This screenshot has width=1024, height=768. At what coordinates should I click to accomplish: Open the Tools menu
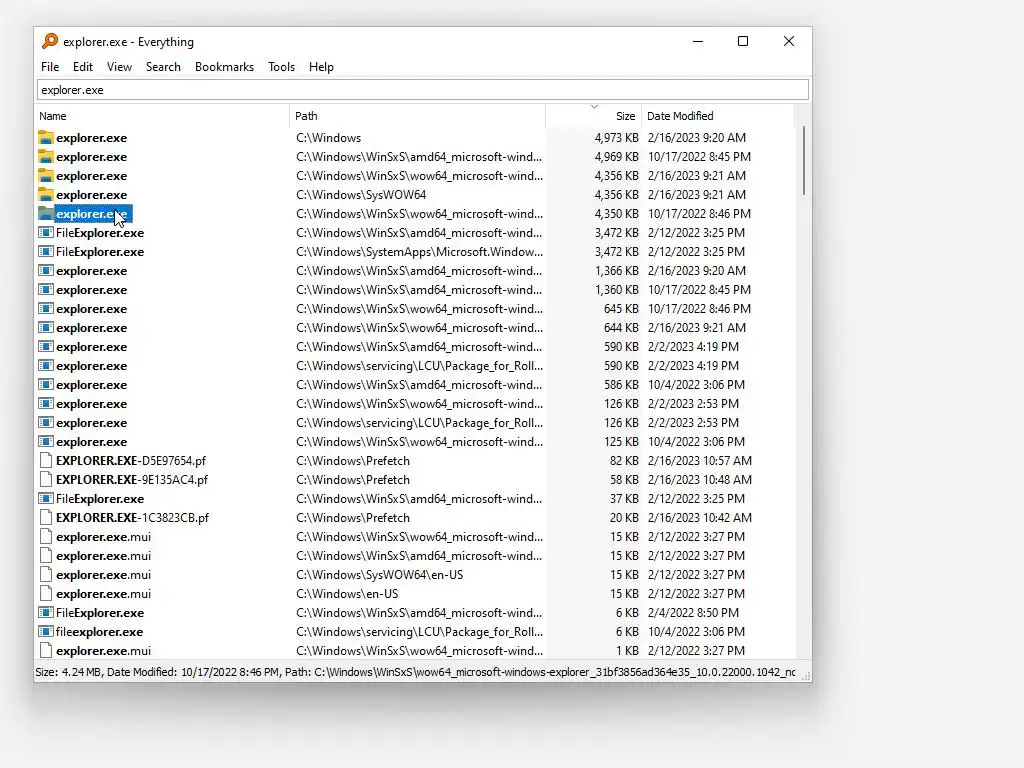tap(281, 67)
